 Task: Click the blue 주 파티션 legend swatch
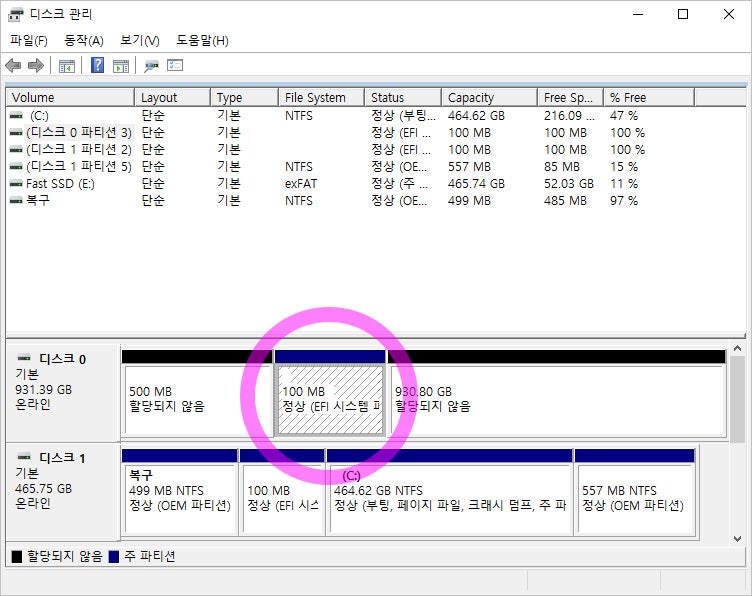[114, 556]
